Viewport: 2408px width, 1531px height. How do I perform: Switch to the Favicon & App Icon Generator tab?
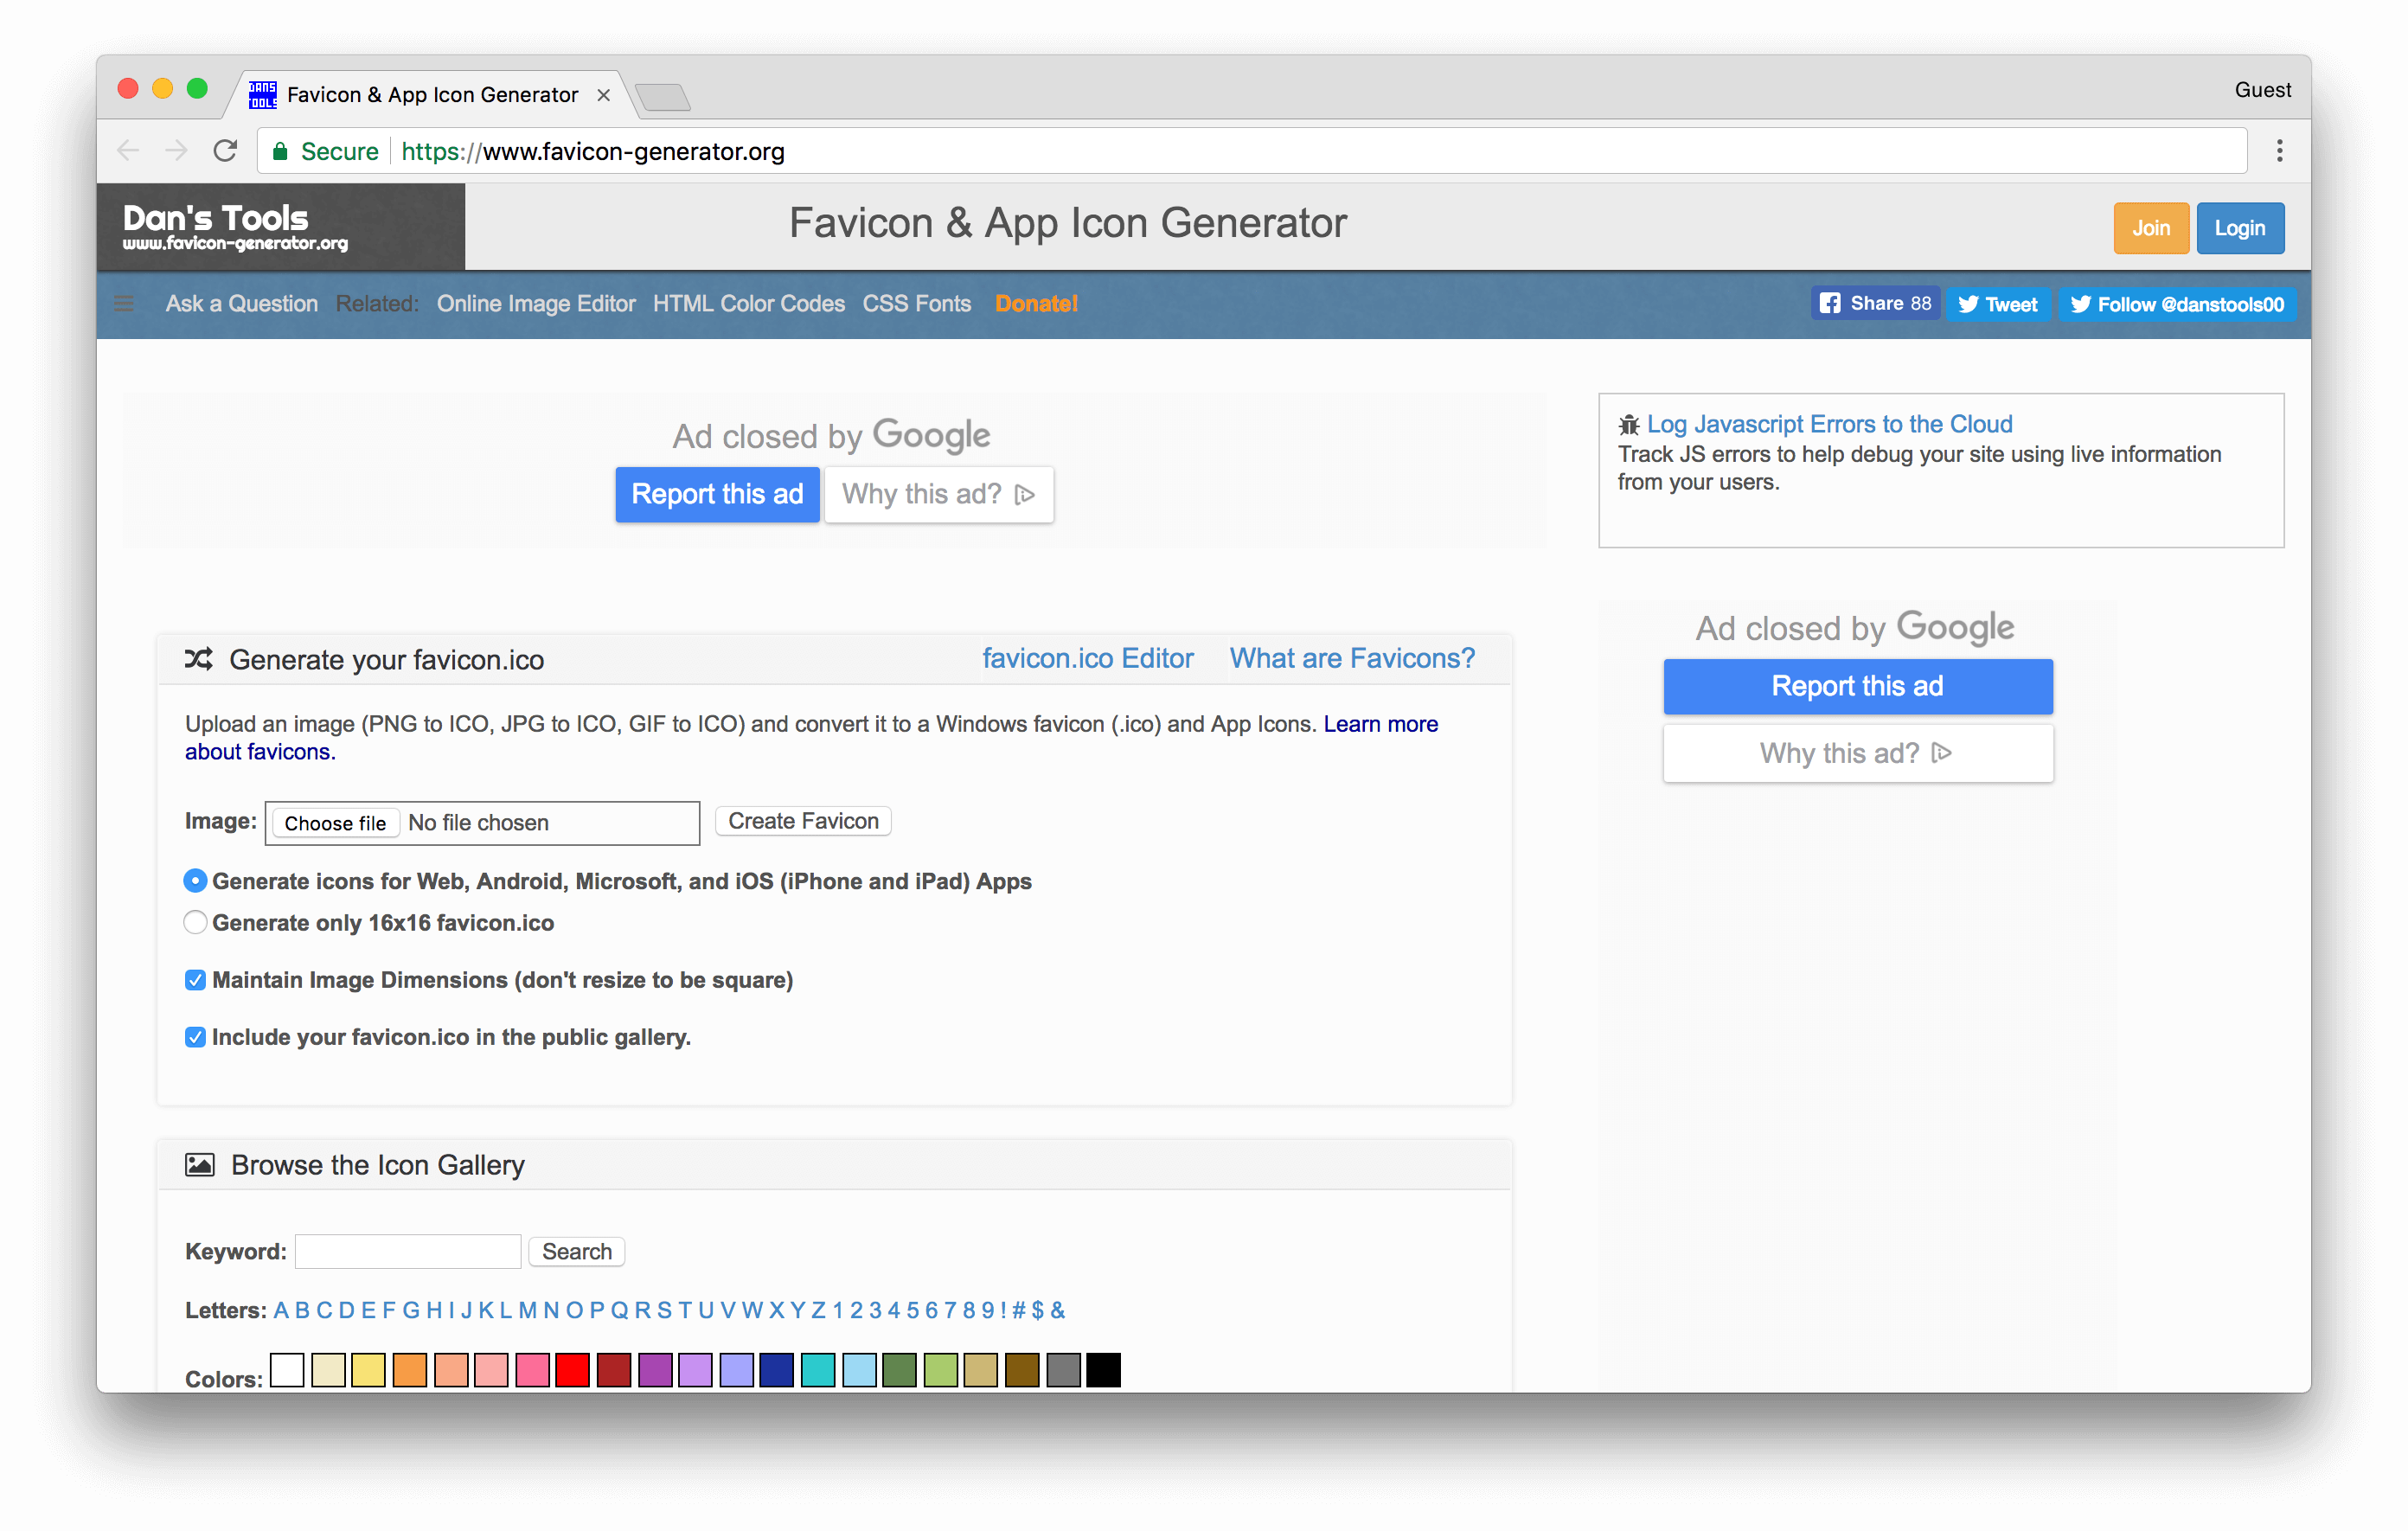coord(432,95)
